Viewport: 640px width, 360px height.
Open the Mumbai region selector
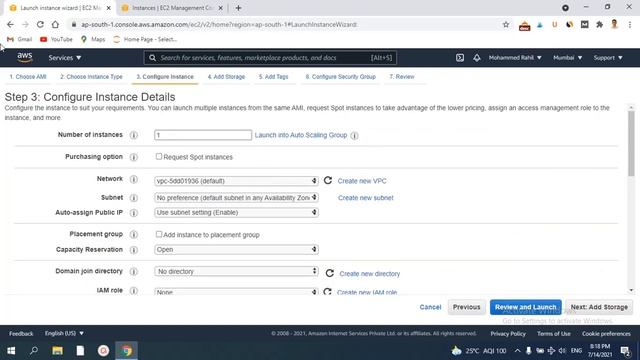coord(567,58)
